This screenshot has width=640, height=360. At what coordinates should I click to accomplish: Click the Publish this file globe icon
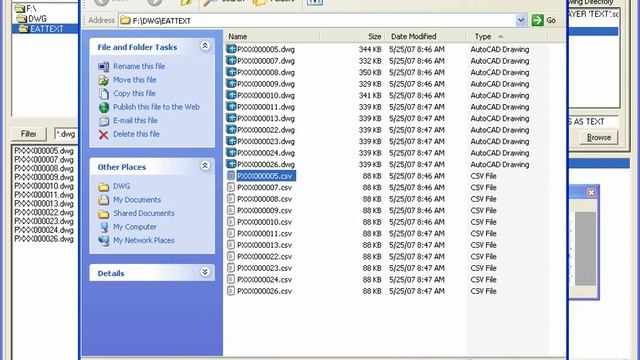click(x=104, y=107)
